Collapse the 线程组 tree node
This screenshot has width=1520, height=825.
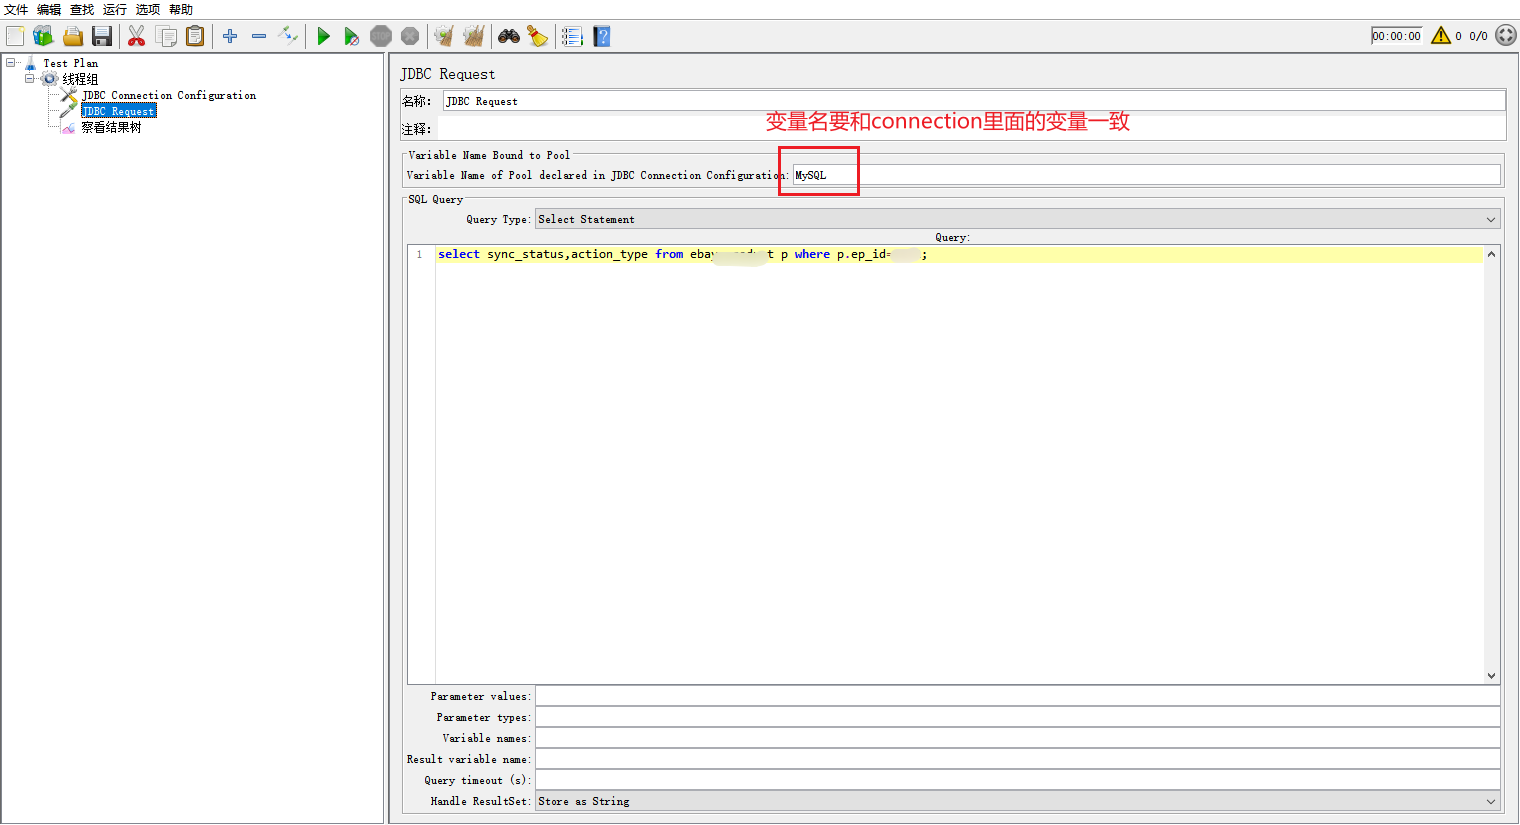[30, 77]
